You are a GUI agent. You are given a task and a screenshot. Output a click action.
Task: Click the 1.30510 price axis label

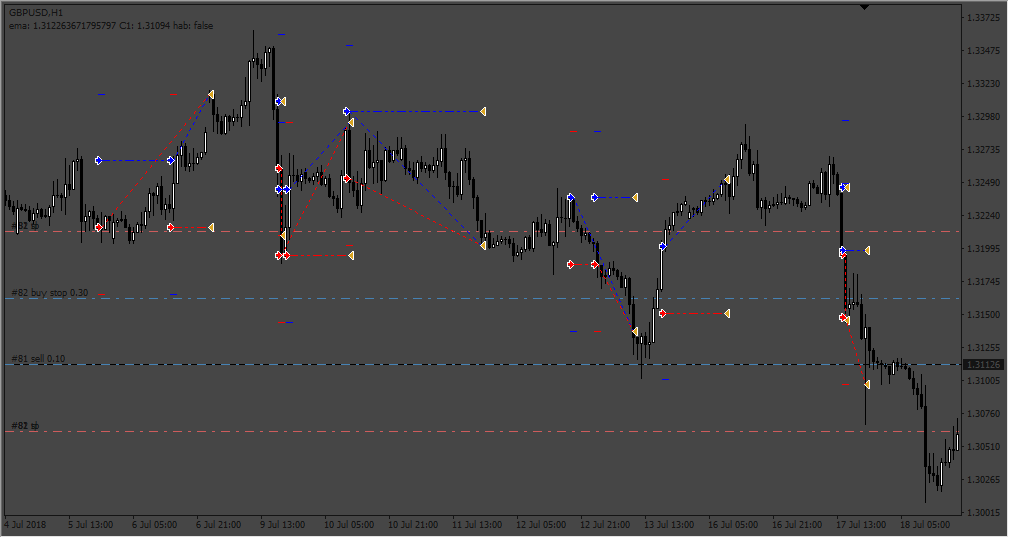(984, 446)
